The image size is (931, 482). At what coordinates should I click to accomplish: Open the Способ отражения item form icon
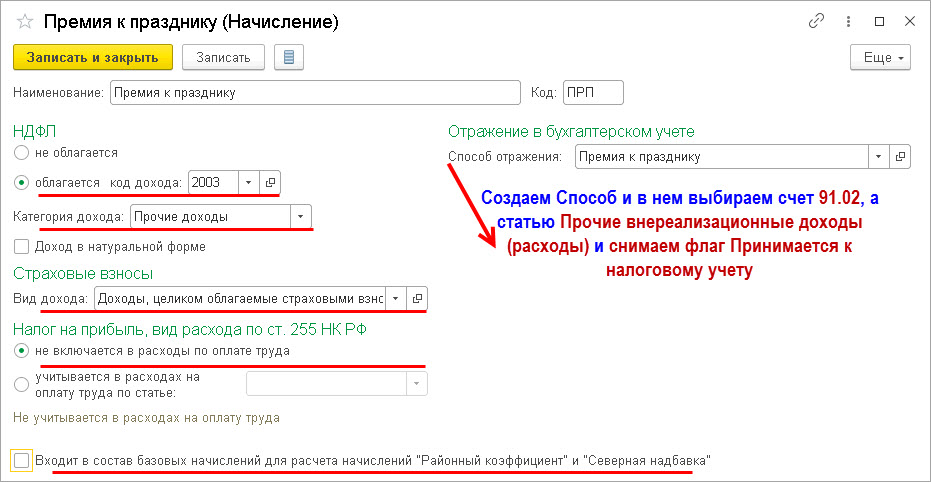901,157
